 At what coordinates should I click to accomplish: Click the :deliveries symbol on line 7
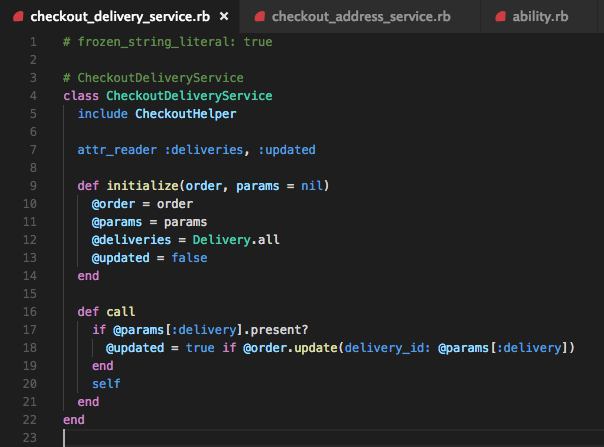tap(204, 150)
